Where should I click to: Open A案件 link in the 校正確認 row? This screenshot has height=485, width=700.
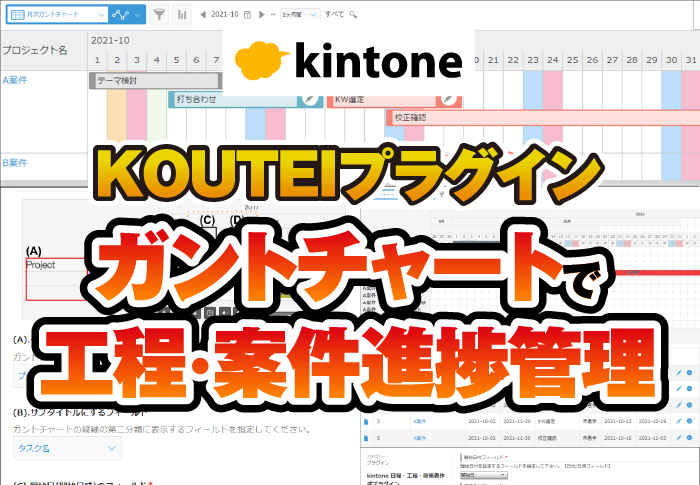419,438
